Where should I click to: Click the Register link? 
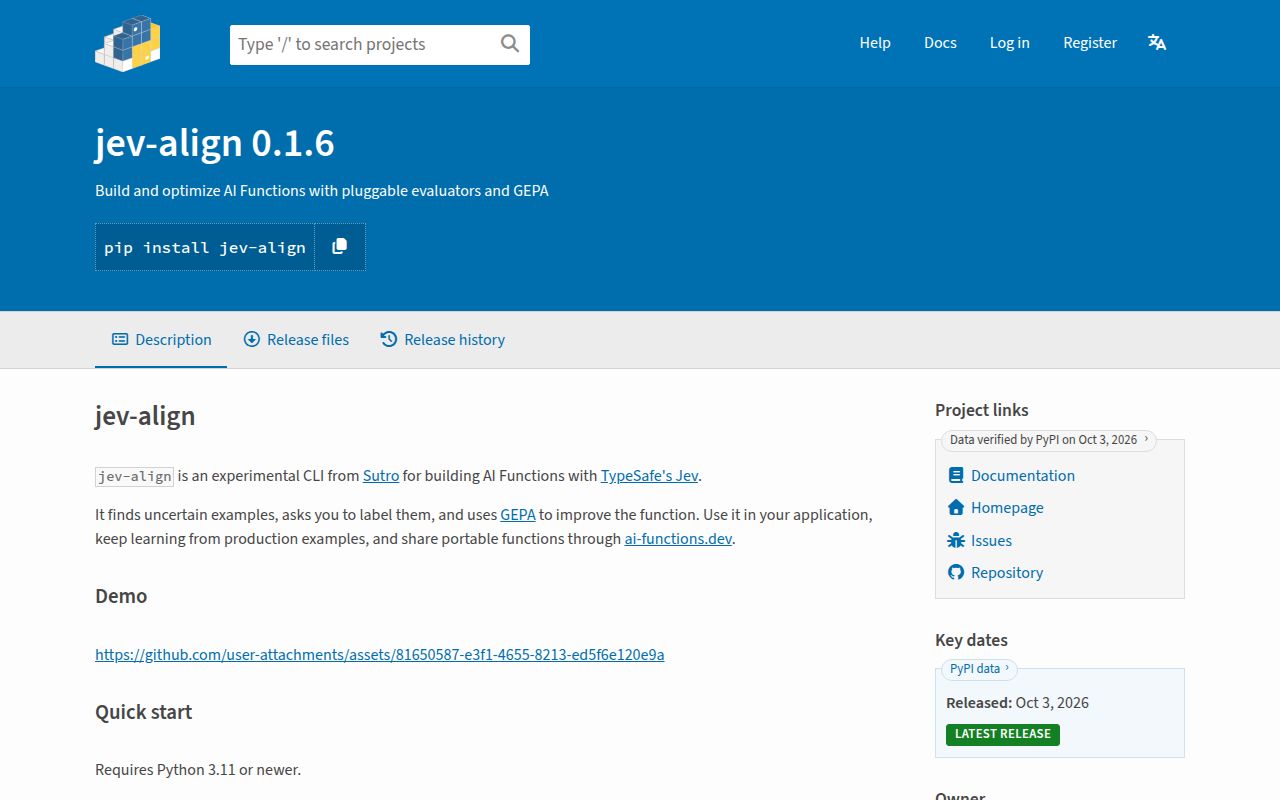point(1090,43)
